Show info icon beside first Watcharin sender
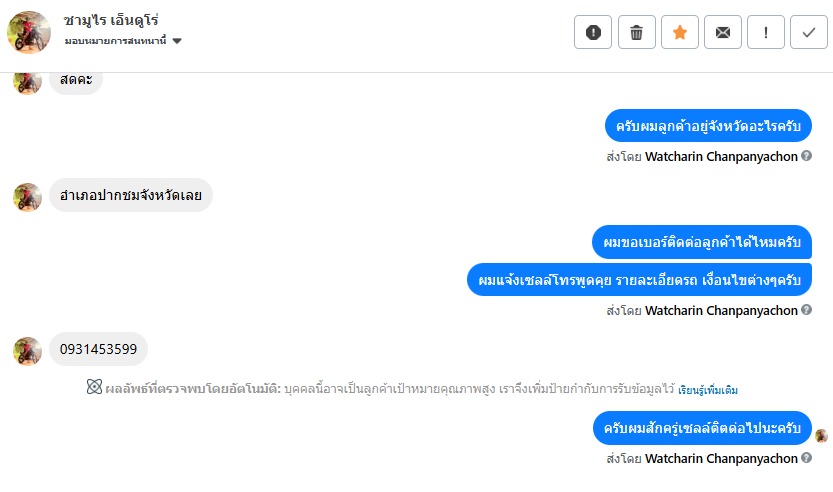 coord(806,156)
